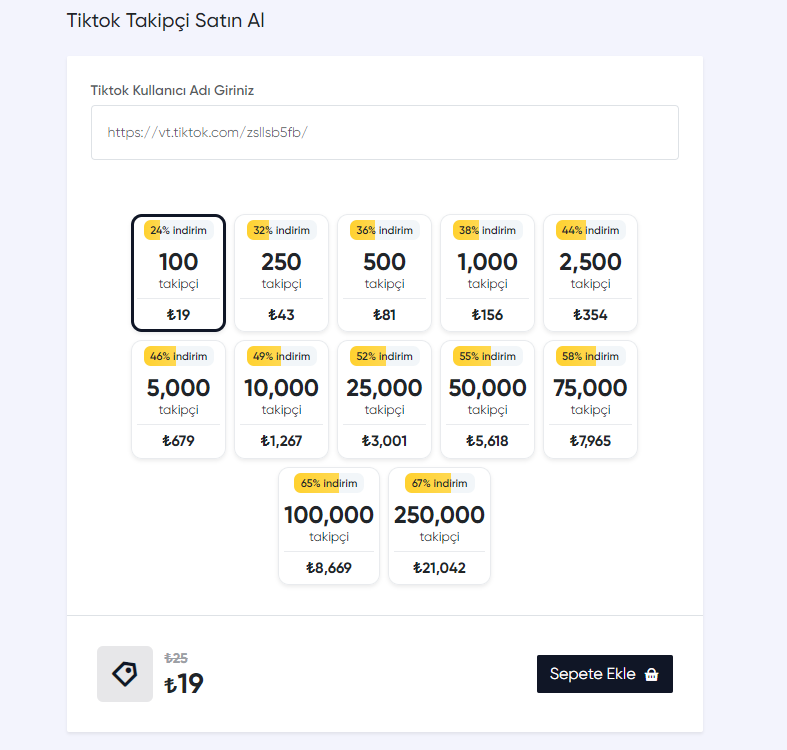Select the 100,000 takipçi package
This screenshot has height=750, width=787.
click(329, 526)
